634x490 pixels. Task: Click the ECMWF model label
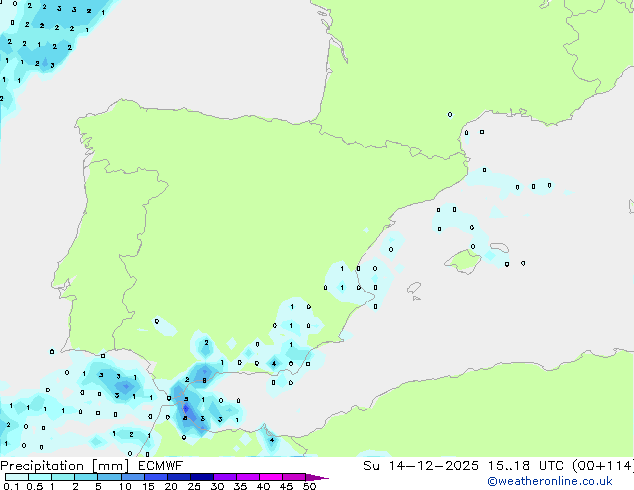click(x=161, y=466)
